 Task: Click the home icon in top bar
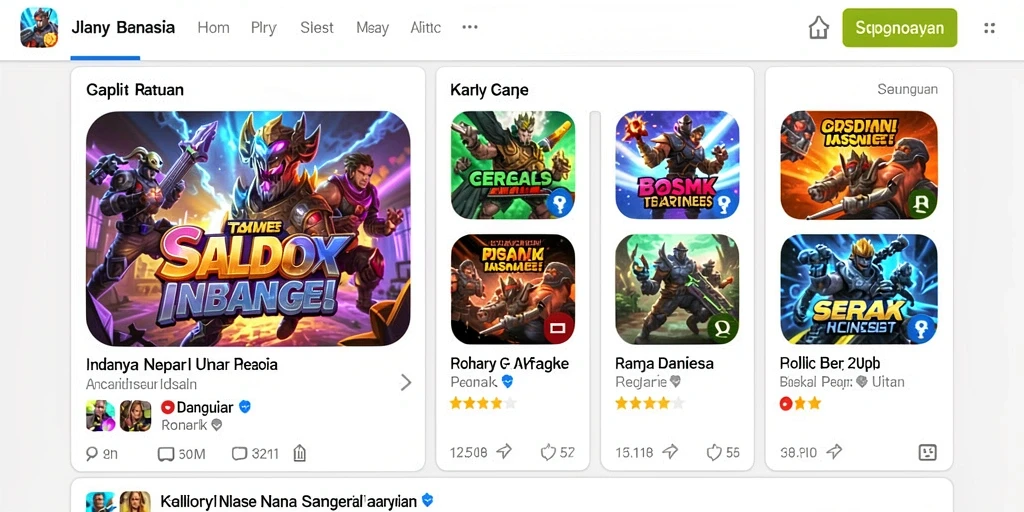click(x=818, y=28)
